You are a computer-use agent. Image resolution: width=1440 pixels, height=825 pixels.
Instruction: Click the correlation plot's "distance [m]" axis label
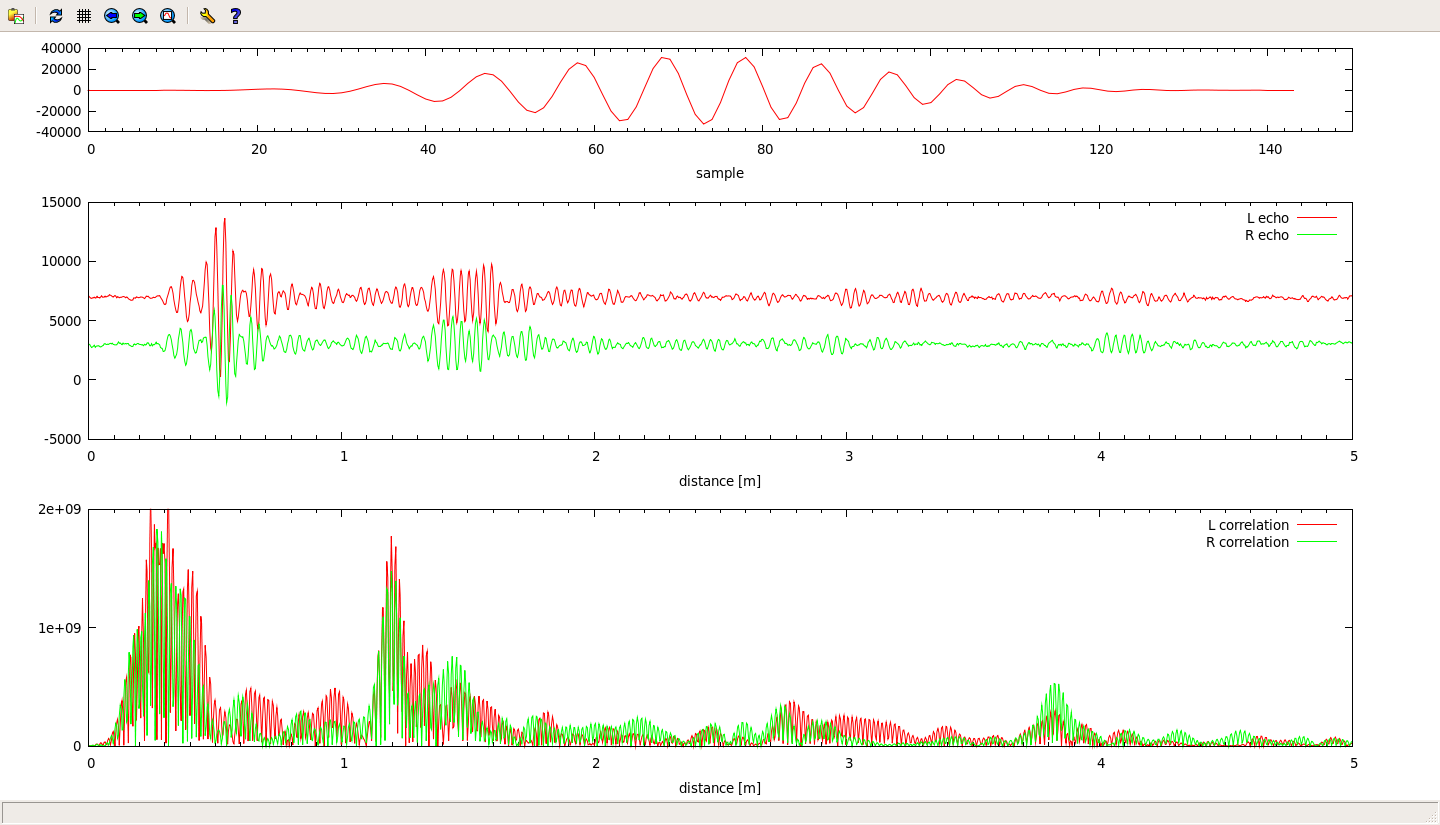pyautogui.click(x=720, y=788)
